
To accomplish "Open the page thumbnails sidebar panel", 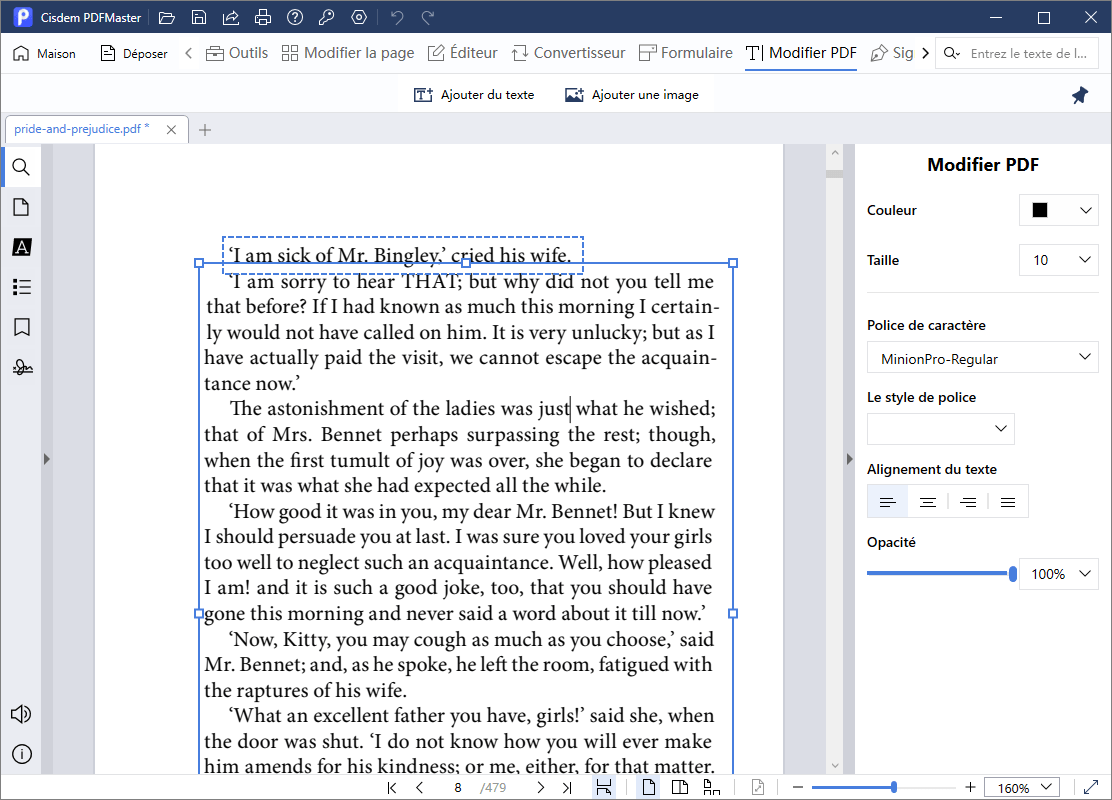I will point(22,207).
